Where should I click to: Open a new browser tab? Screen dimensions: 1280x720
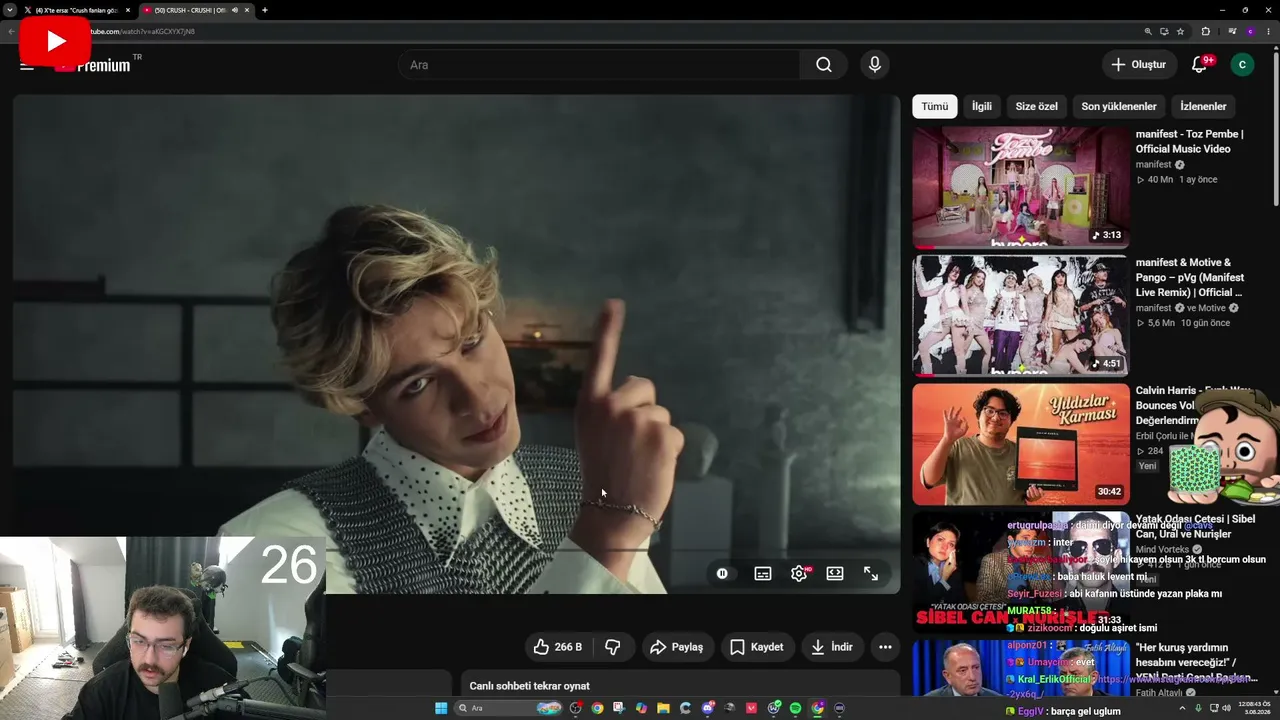pos(264,10)
